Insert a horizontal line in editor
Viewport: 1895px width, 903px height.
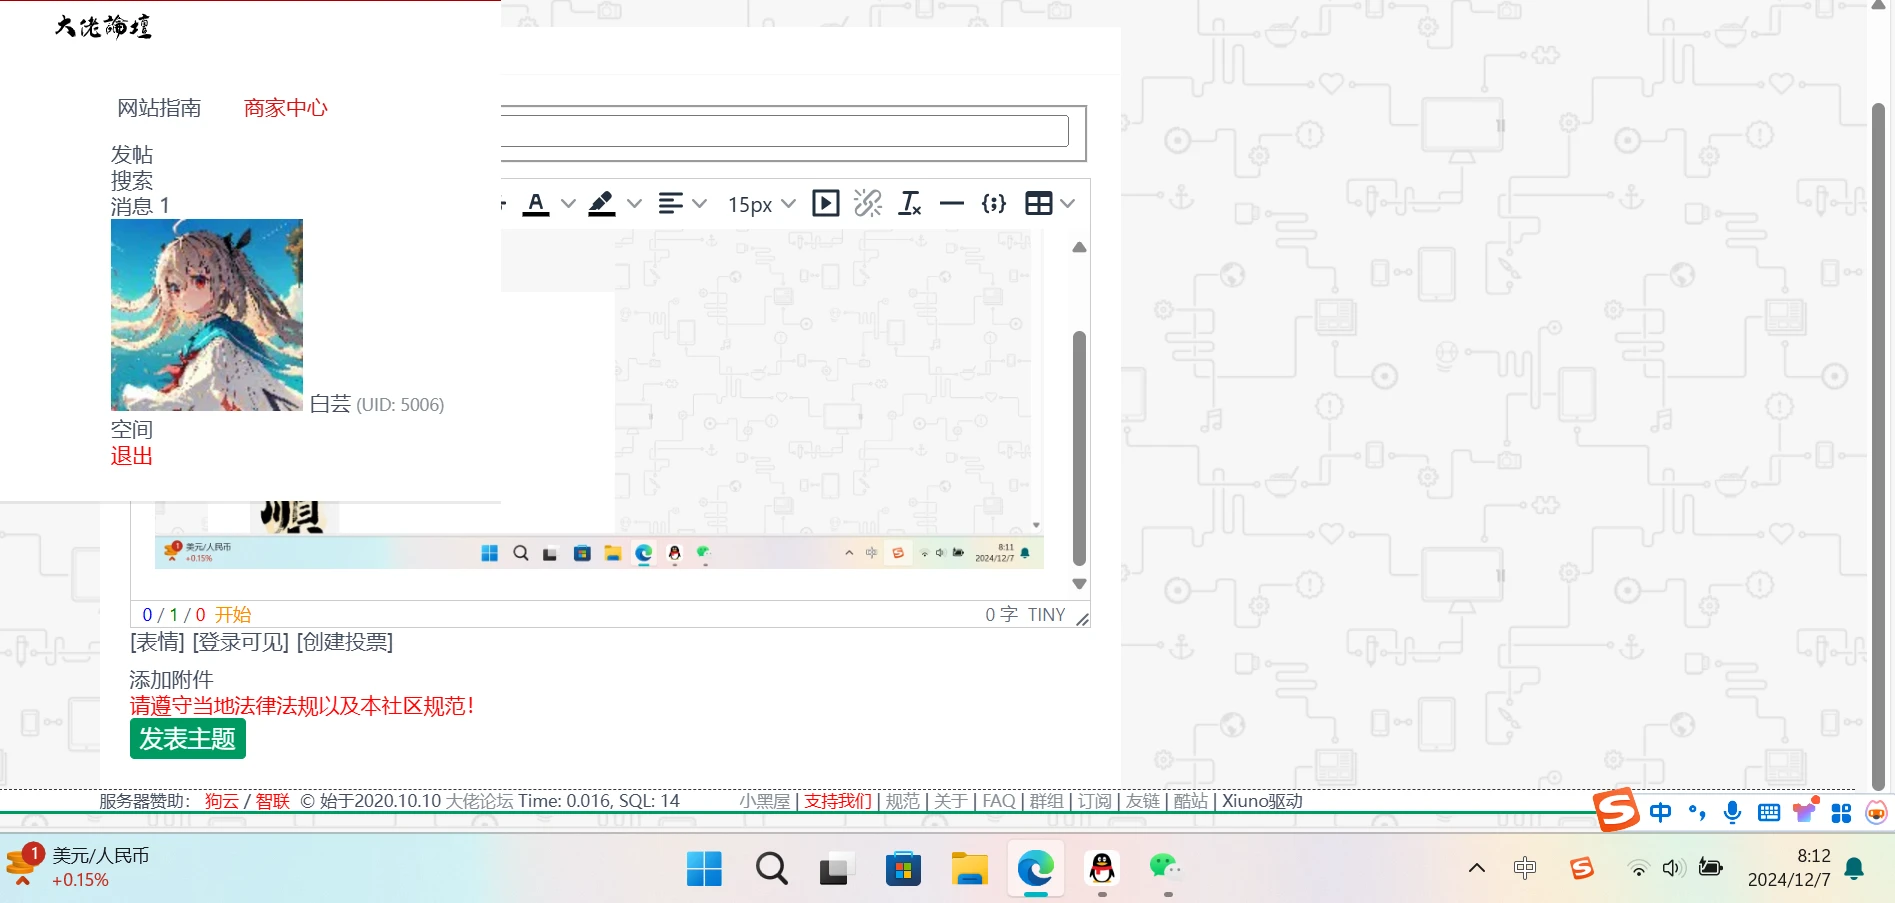(x=952, y=204)
